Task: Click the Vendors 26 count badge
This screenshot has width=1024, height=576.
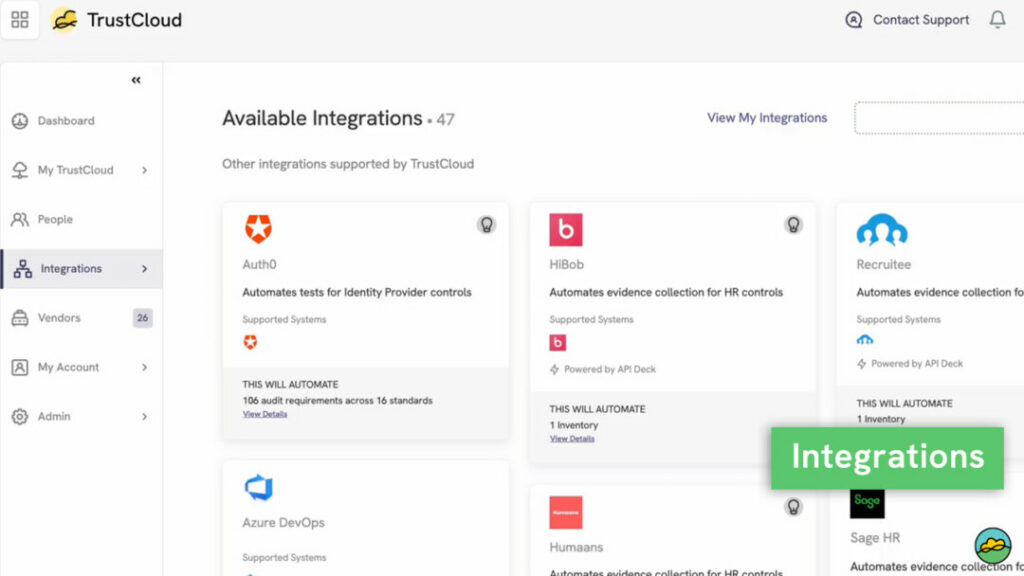Action: click(x=142, y=318)
